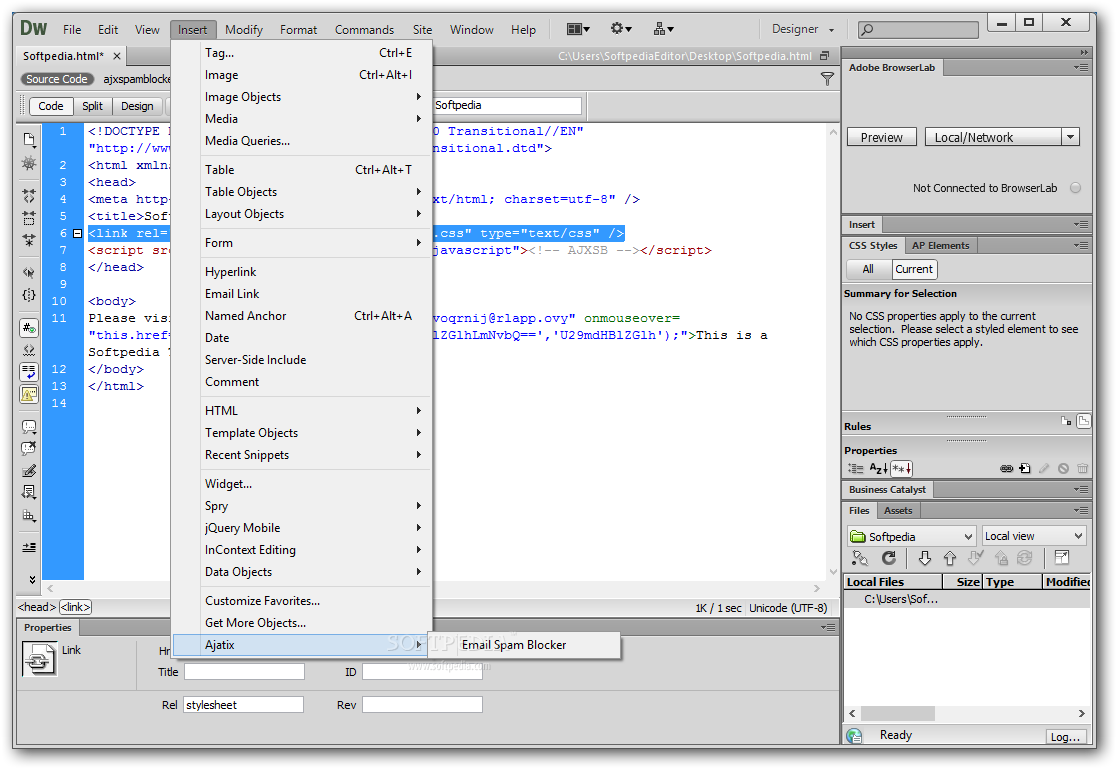Open the Local view dropdown
Image resolution: width=1117 pixels, height=769 pixels.
pos(1034,536)
